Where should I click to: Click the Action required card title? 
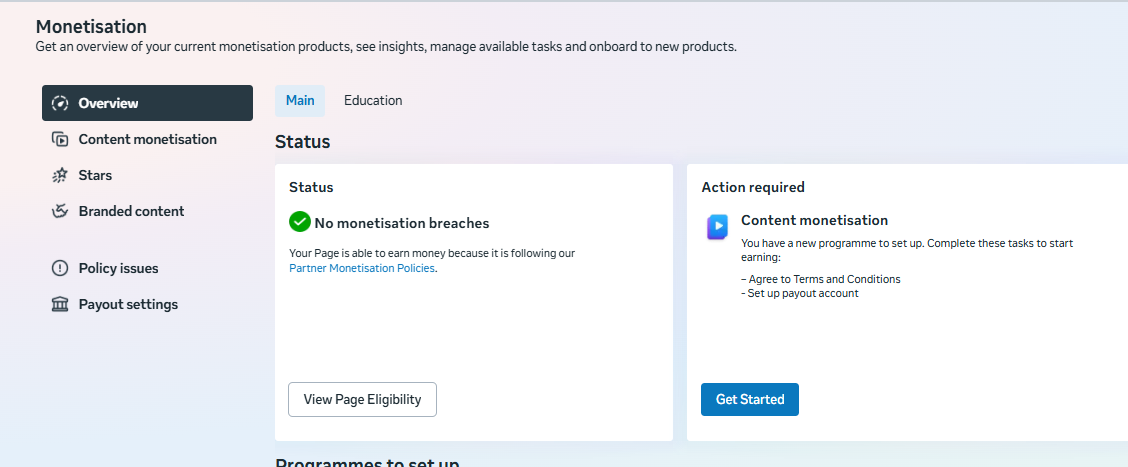(x=753, y=187)
